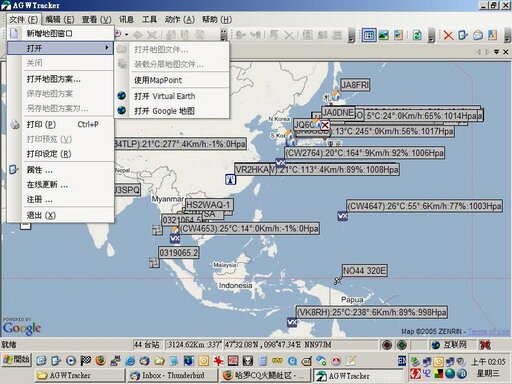Screen dimensions: 512x384
Task: Choose 使用MapPoint in the submenu
Action: pyautogui.click(x=172, y=80)
